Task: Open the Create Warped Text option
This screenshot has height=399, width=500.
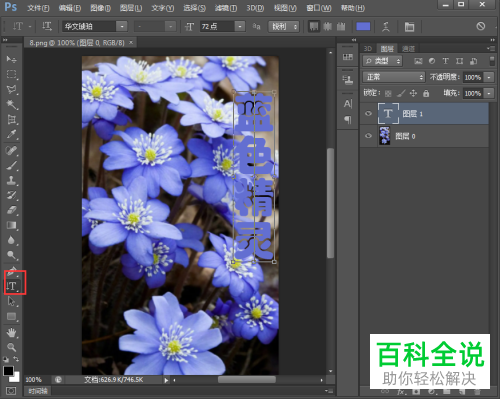Action: tap(386, 26)
